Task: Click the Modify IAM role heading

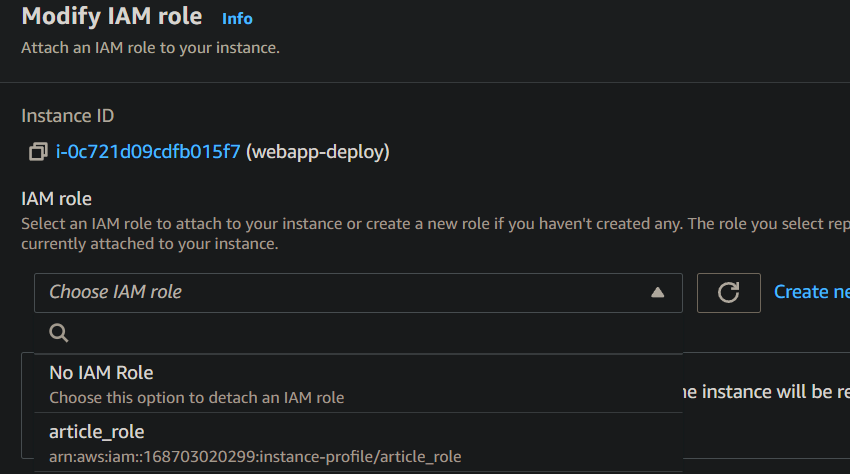Action: click(112, 16)
